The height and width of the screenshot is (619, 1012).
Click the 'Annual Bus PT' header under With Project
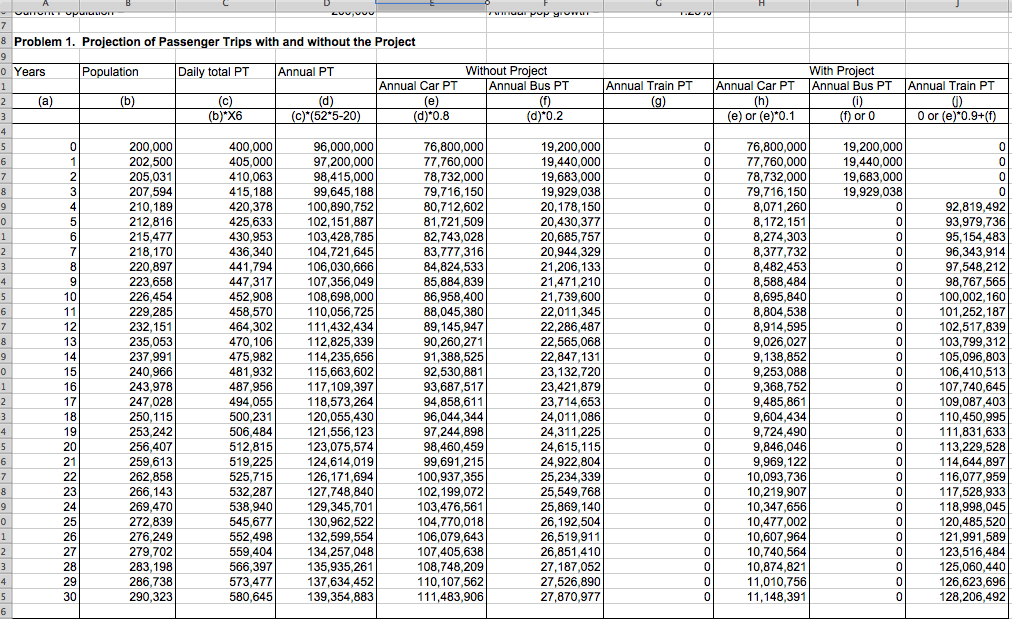click(x=856, y=87)
